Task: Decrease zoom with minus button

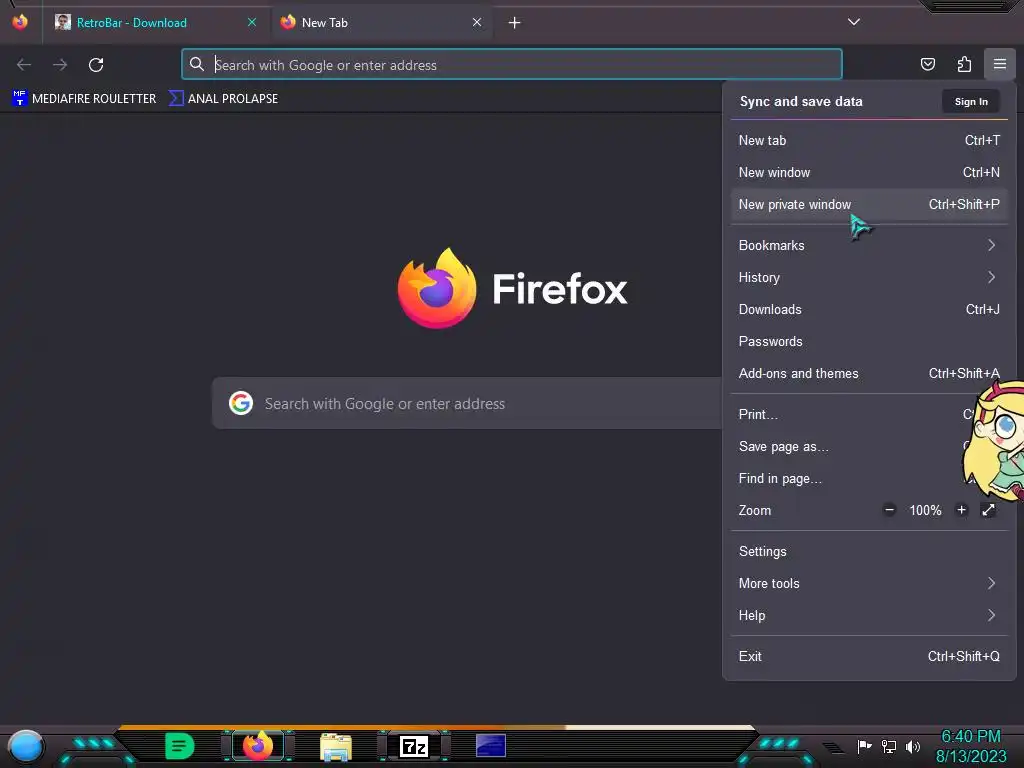Action: (889, 510)
